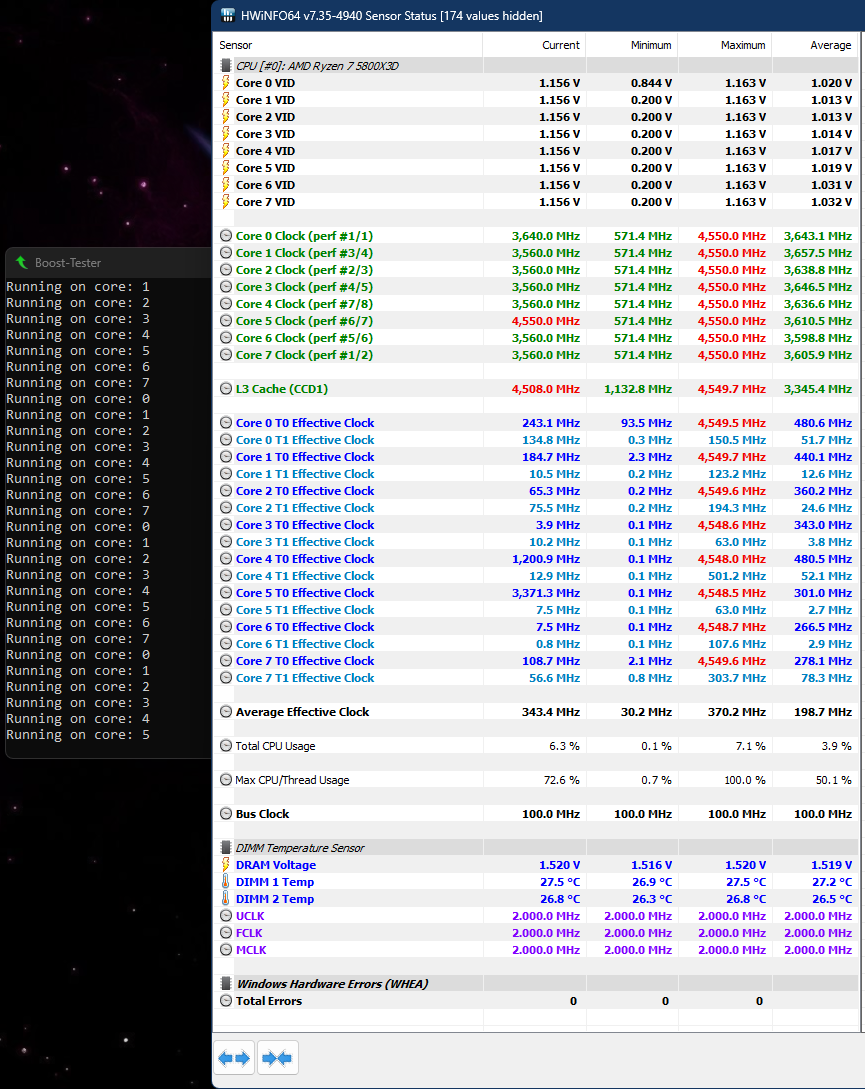Click lightning icon next to Core 0 VID
The height and width of the screenshot is (1089, 865).
[226, 83]
